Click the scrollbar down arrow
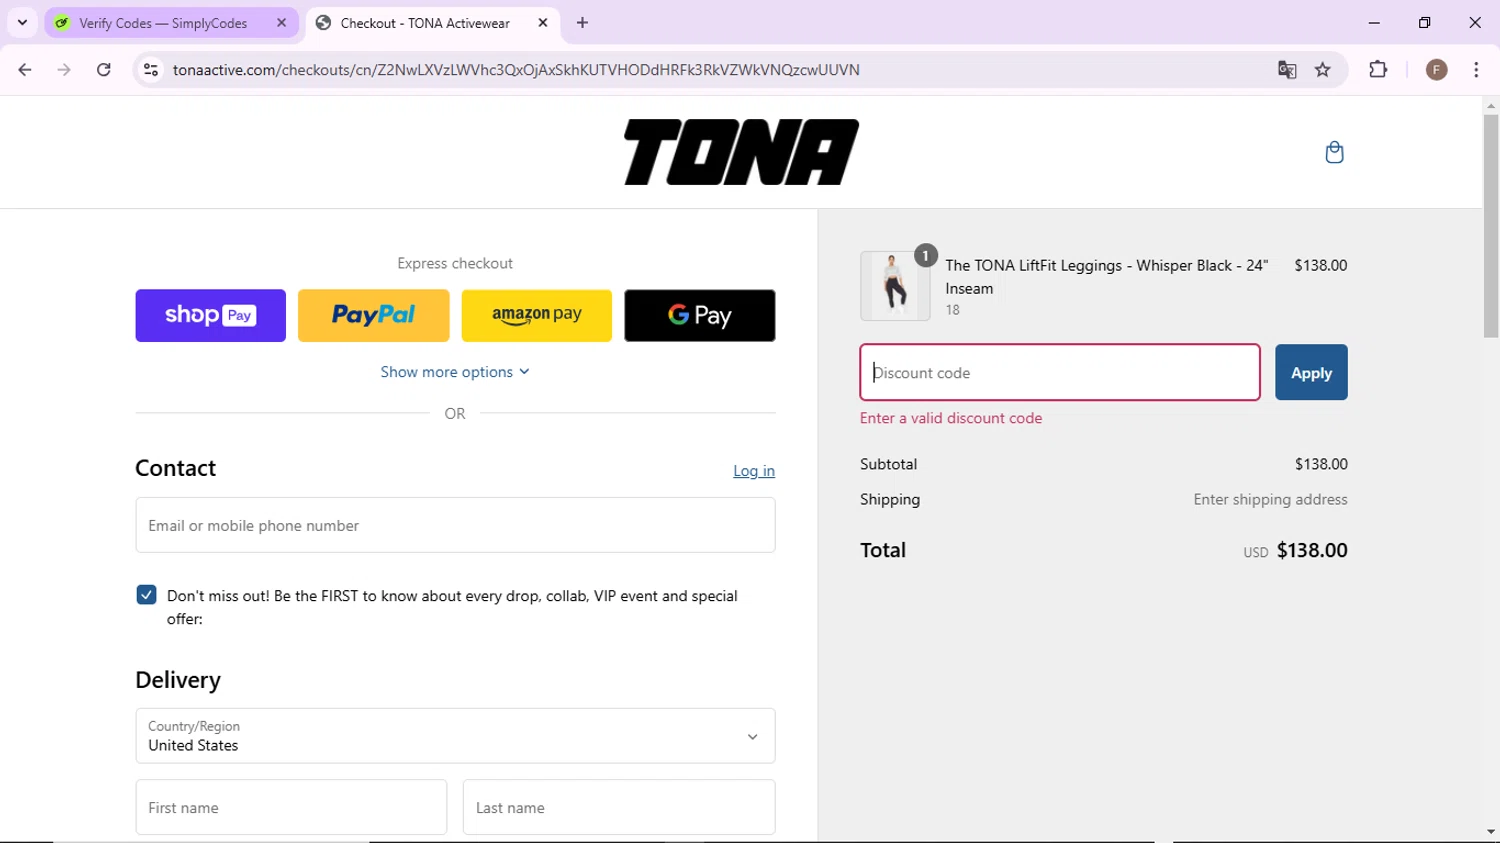This screenshot has height=843, width=1500. [x=1491, y=832]
